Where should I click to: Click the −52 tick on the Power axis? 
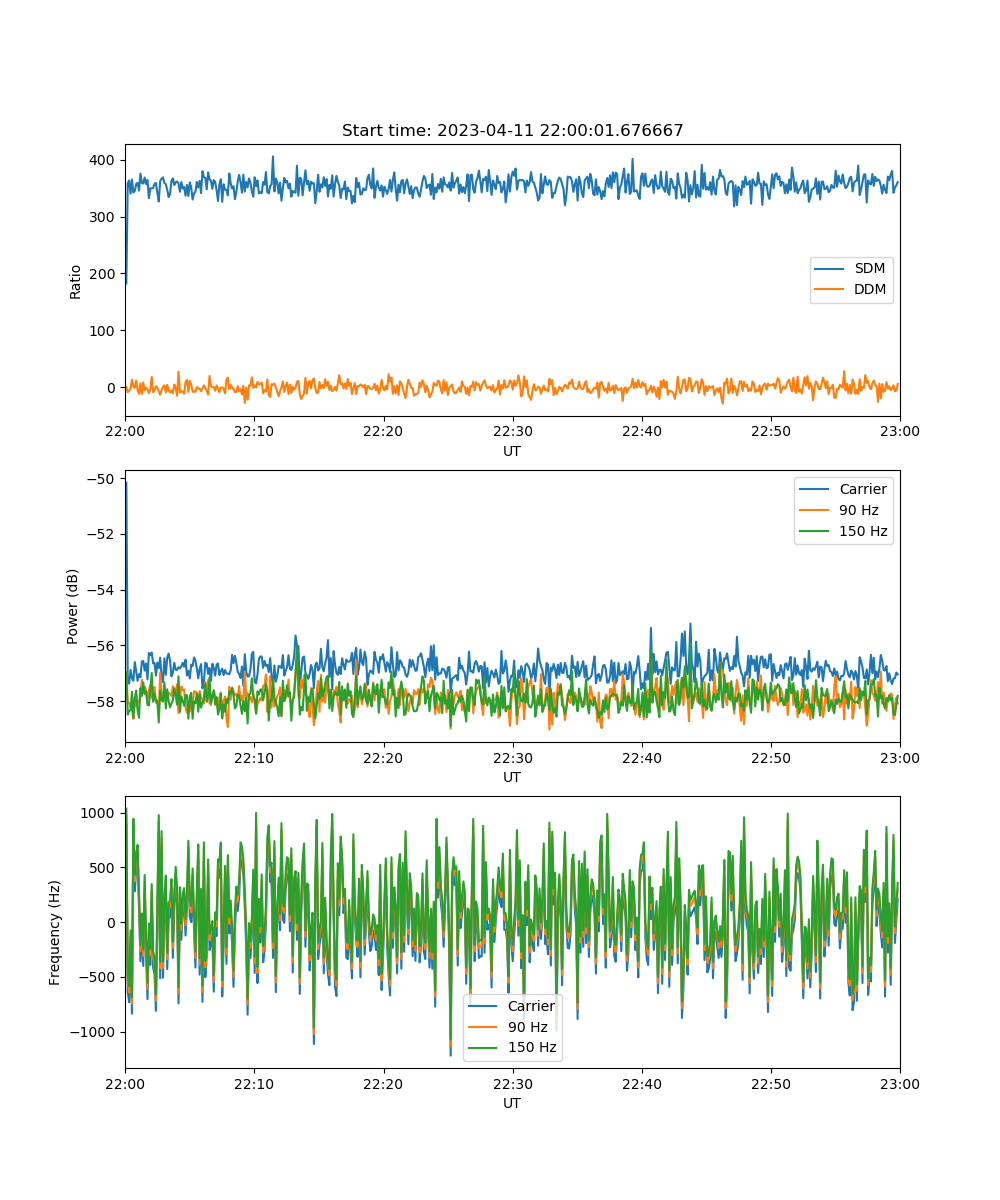(102, 534)
